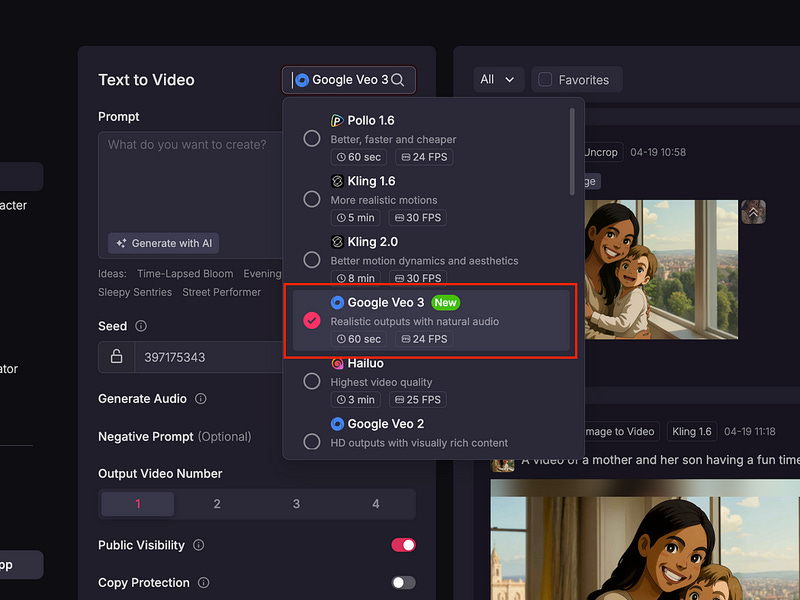
Task: Use the Street Performer idea
Action: [x=221, y=292]
